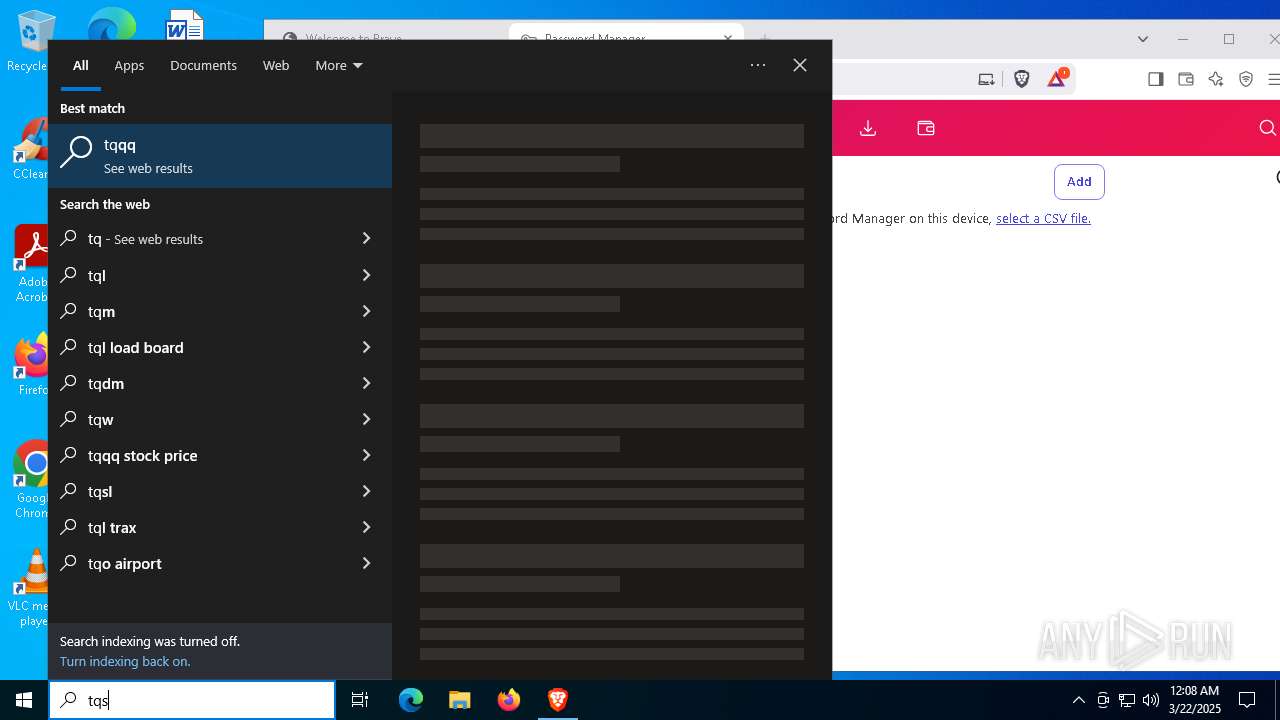Select the All search filter tab
This screenshot has height=720, width=1280.
(x=81, y=65)
